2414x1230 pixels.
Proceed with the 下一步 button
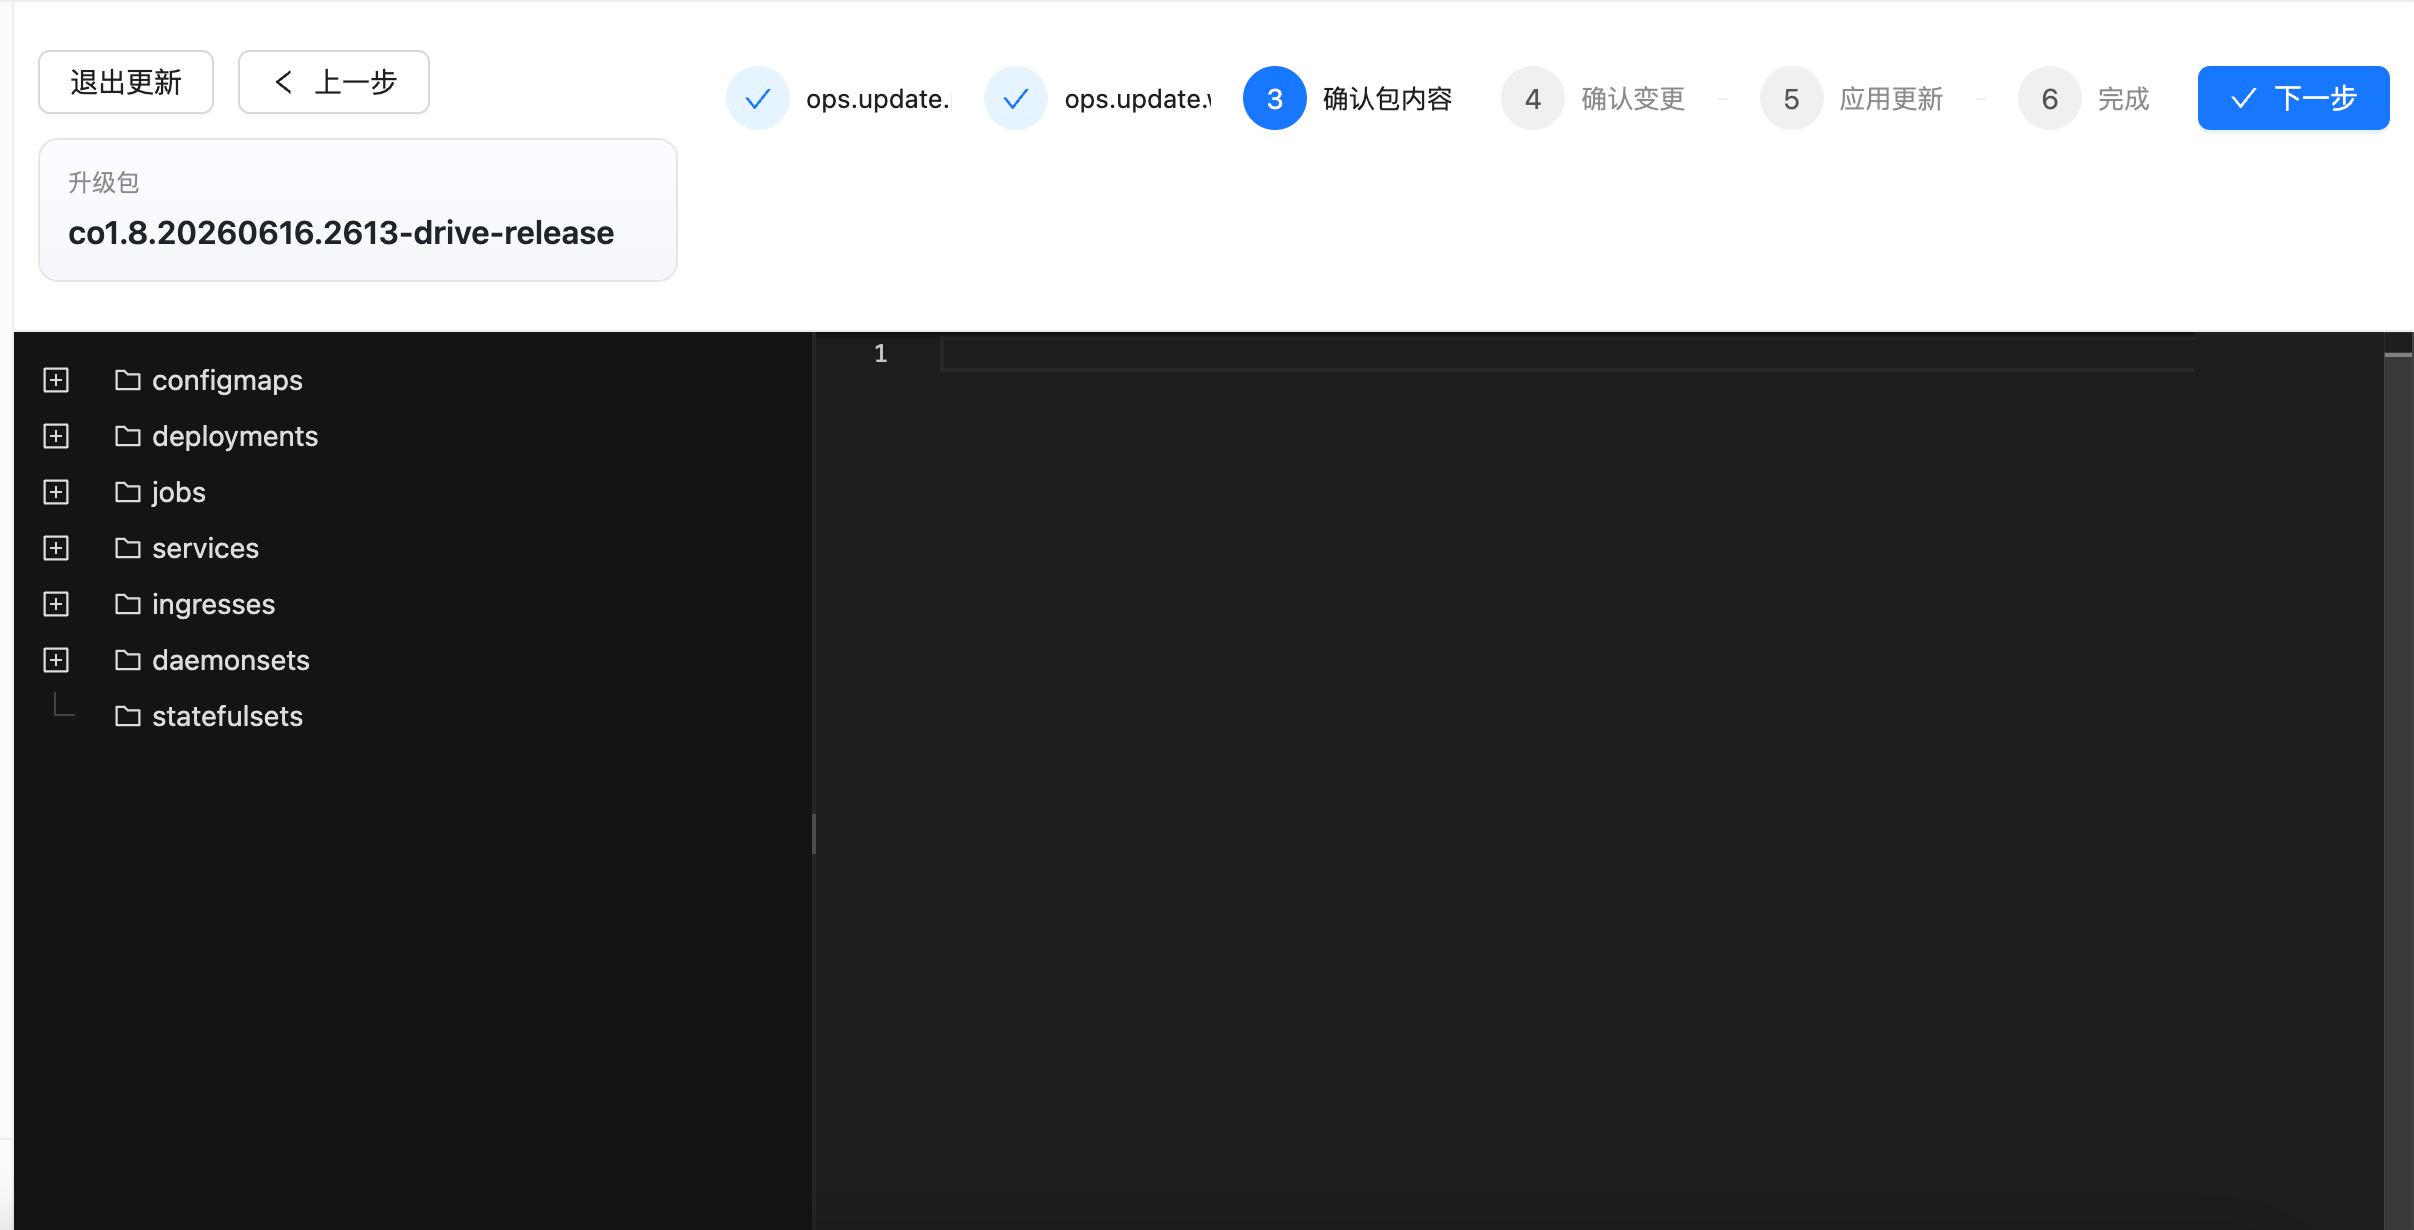pos(2293,98)
